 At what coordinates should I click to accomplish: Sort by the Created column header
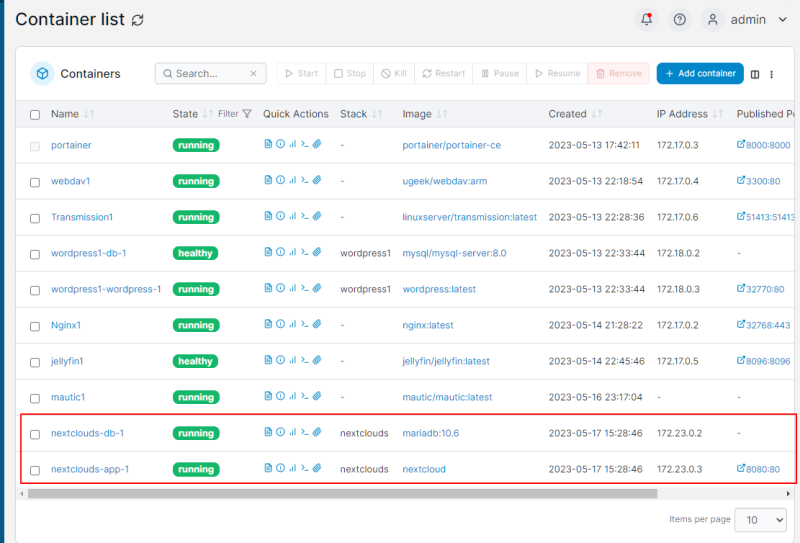coord(575,114)
